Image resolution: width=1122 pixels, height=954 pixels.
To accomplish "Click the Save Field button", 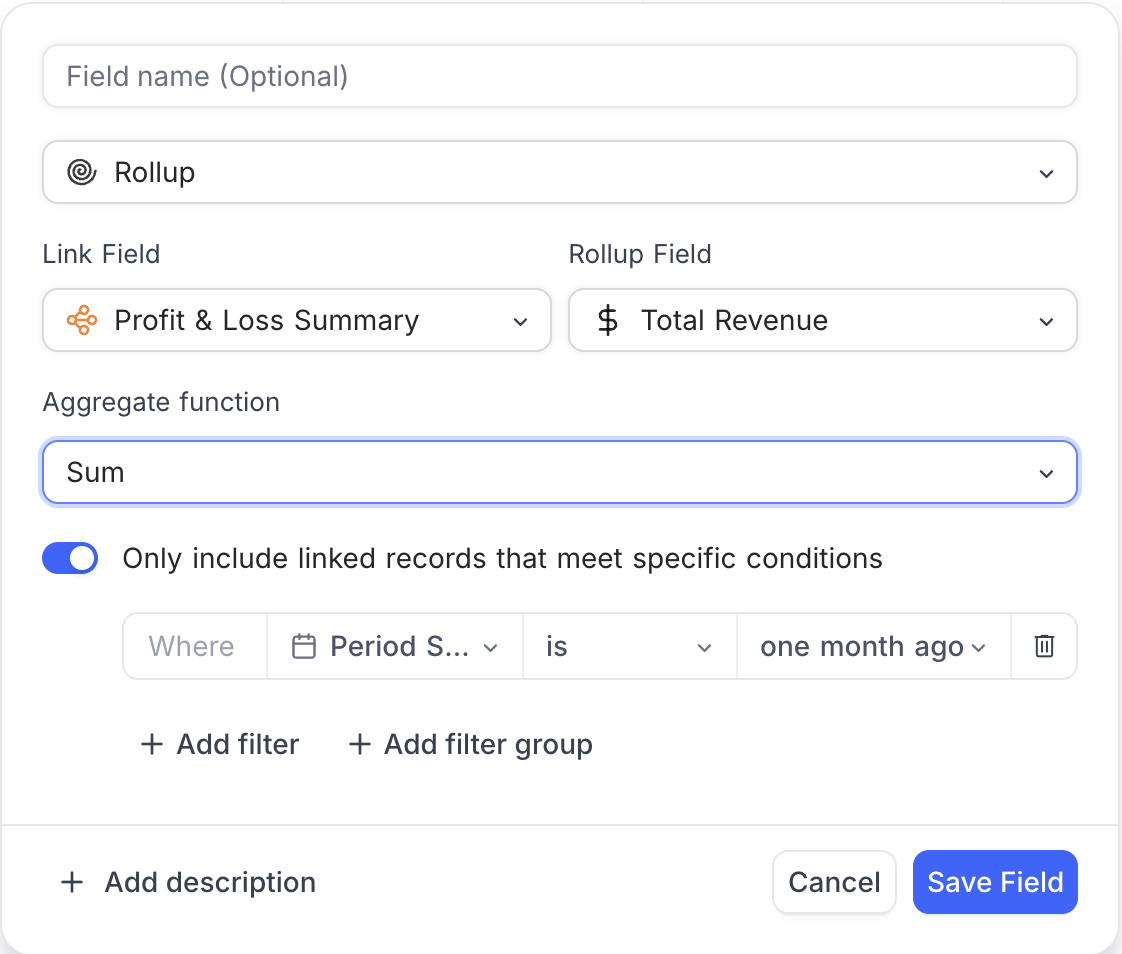I will point(995,882).
